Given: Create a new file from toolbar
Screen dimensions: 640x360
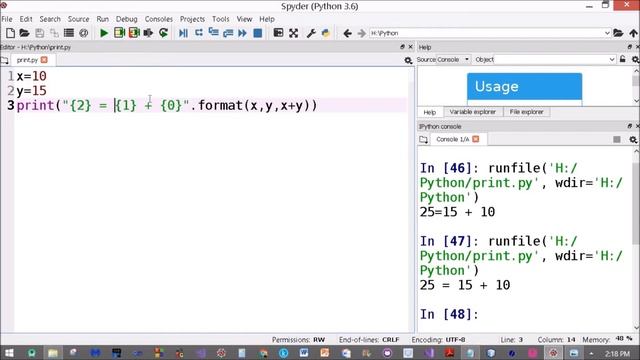Looking at the screenshot, I should [10, 33].
